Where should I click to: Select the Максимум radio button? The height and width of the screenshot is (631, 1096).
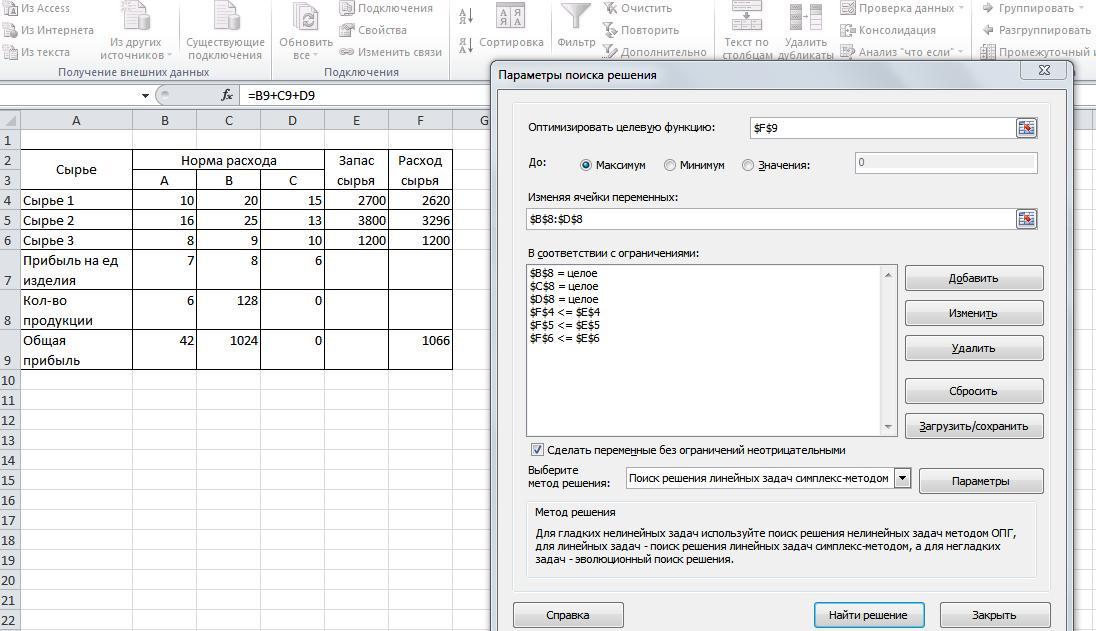(x=586, y=165)
